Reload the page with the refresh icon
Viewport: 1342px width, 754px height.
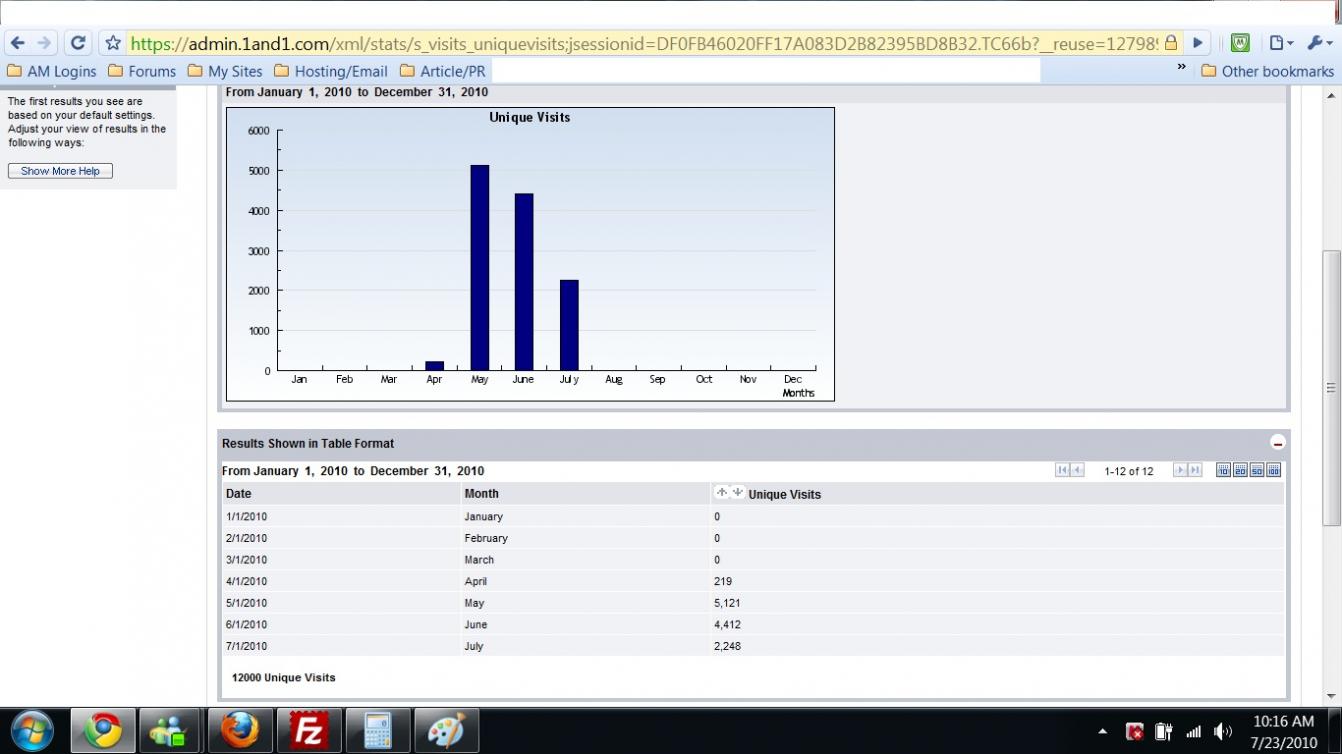(x=77, y=43)
